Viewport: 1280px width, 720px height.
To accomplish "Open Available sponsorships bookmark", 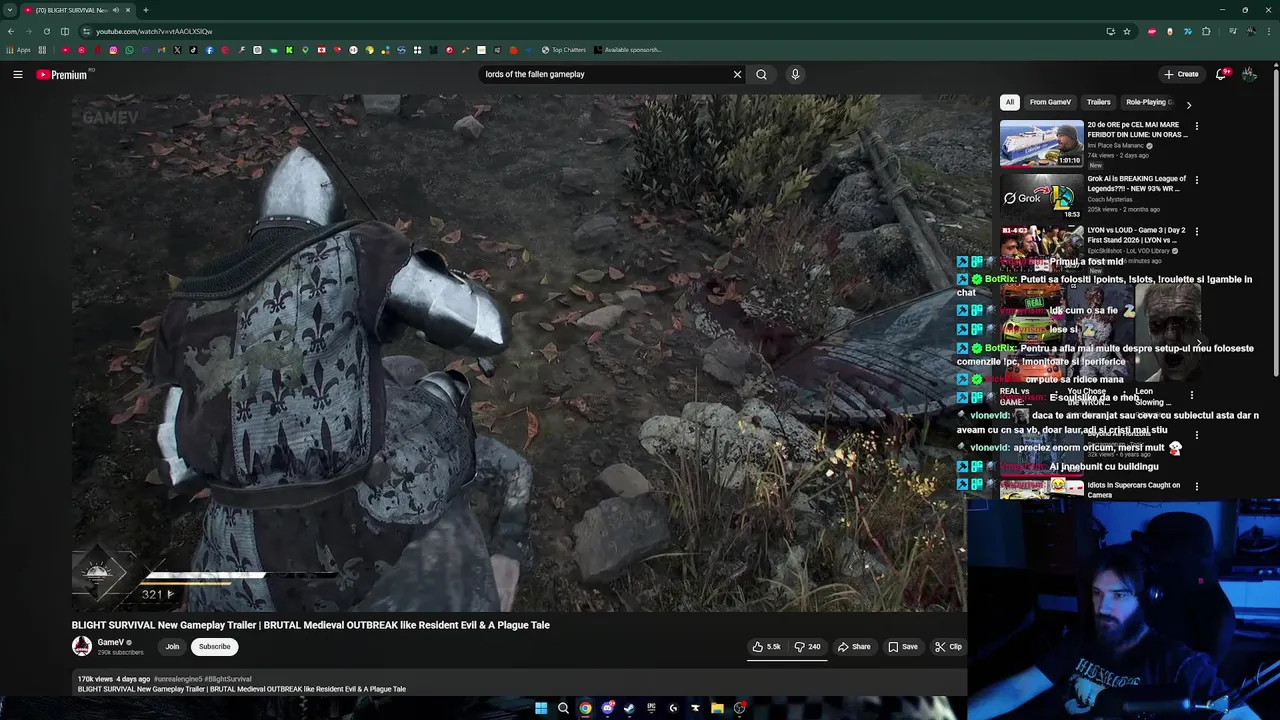I will 627,50.
